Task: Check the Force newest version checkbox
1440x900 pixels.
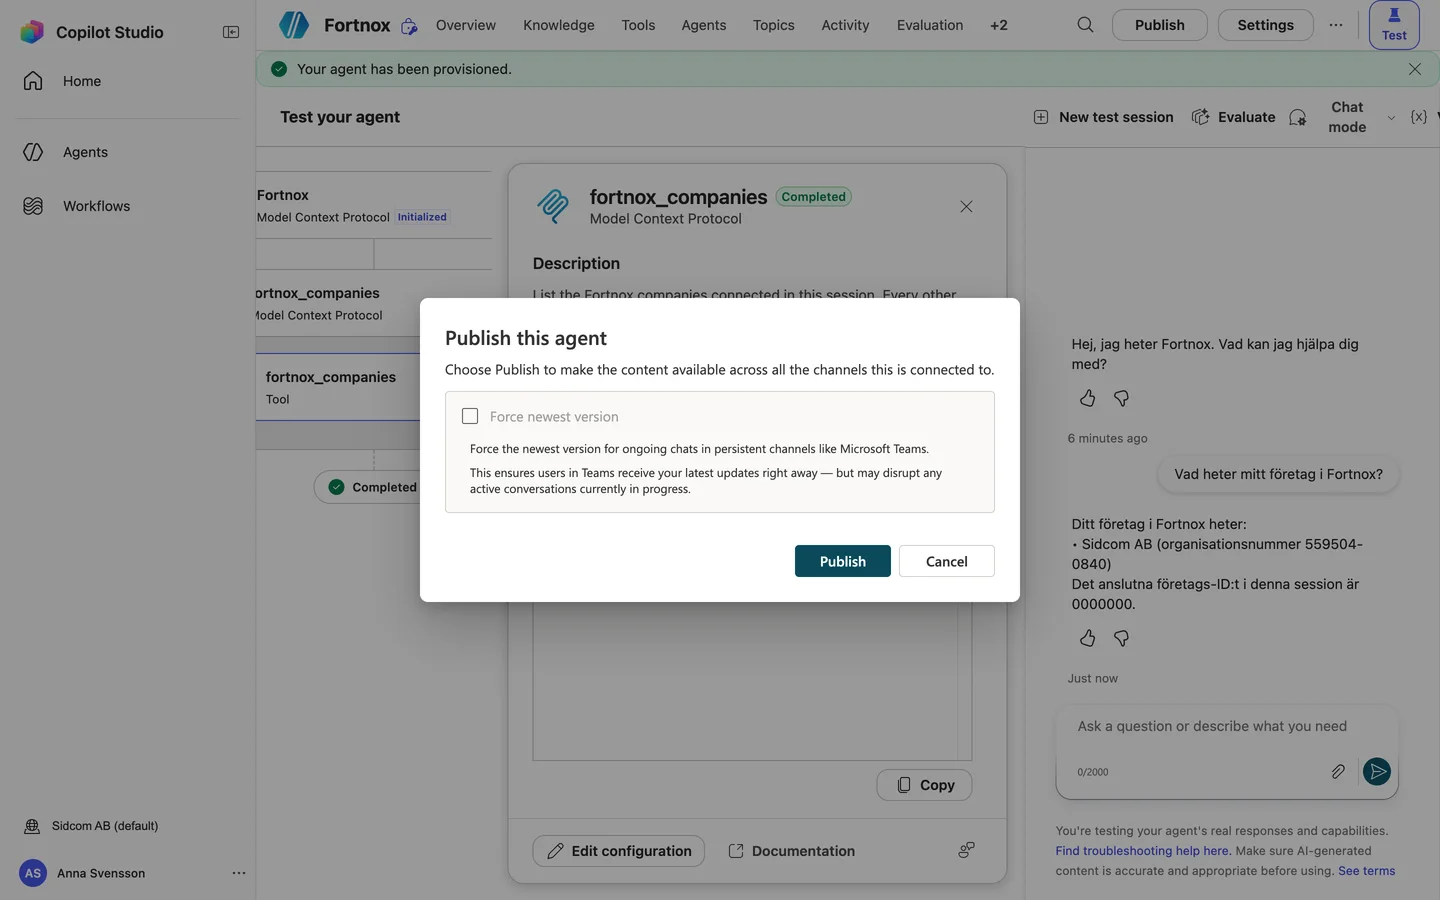Action: 470,416
